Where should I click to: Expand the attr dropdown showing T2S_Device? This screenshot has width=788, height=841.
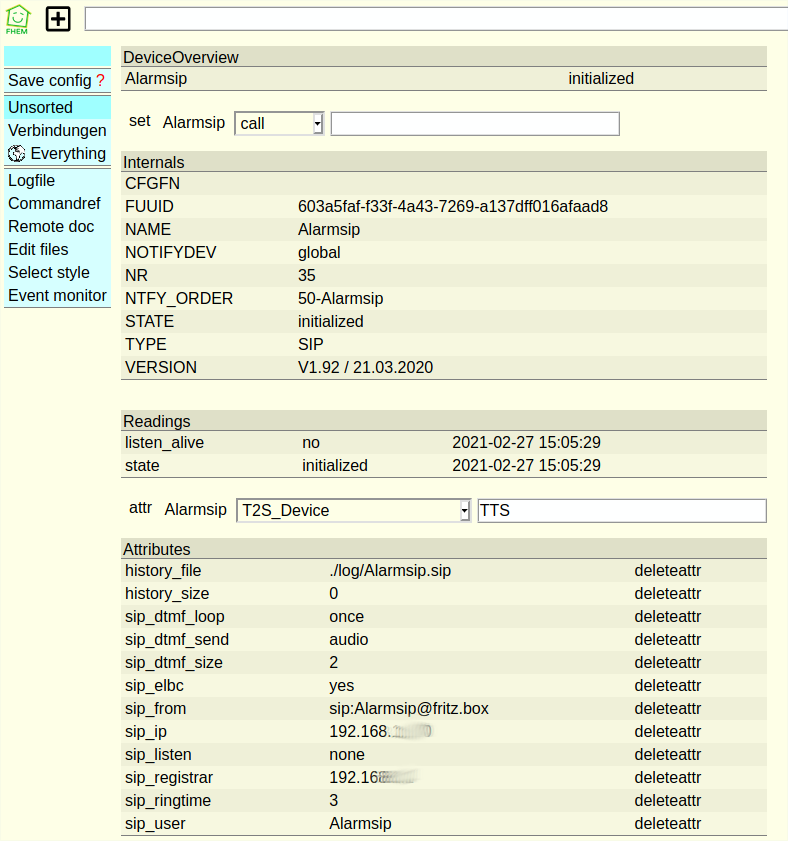[x=353, y=510]
